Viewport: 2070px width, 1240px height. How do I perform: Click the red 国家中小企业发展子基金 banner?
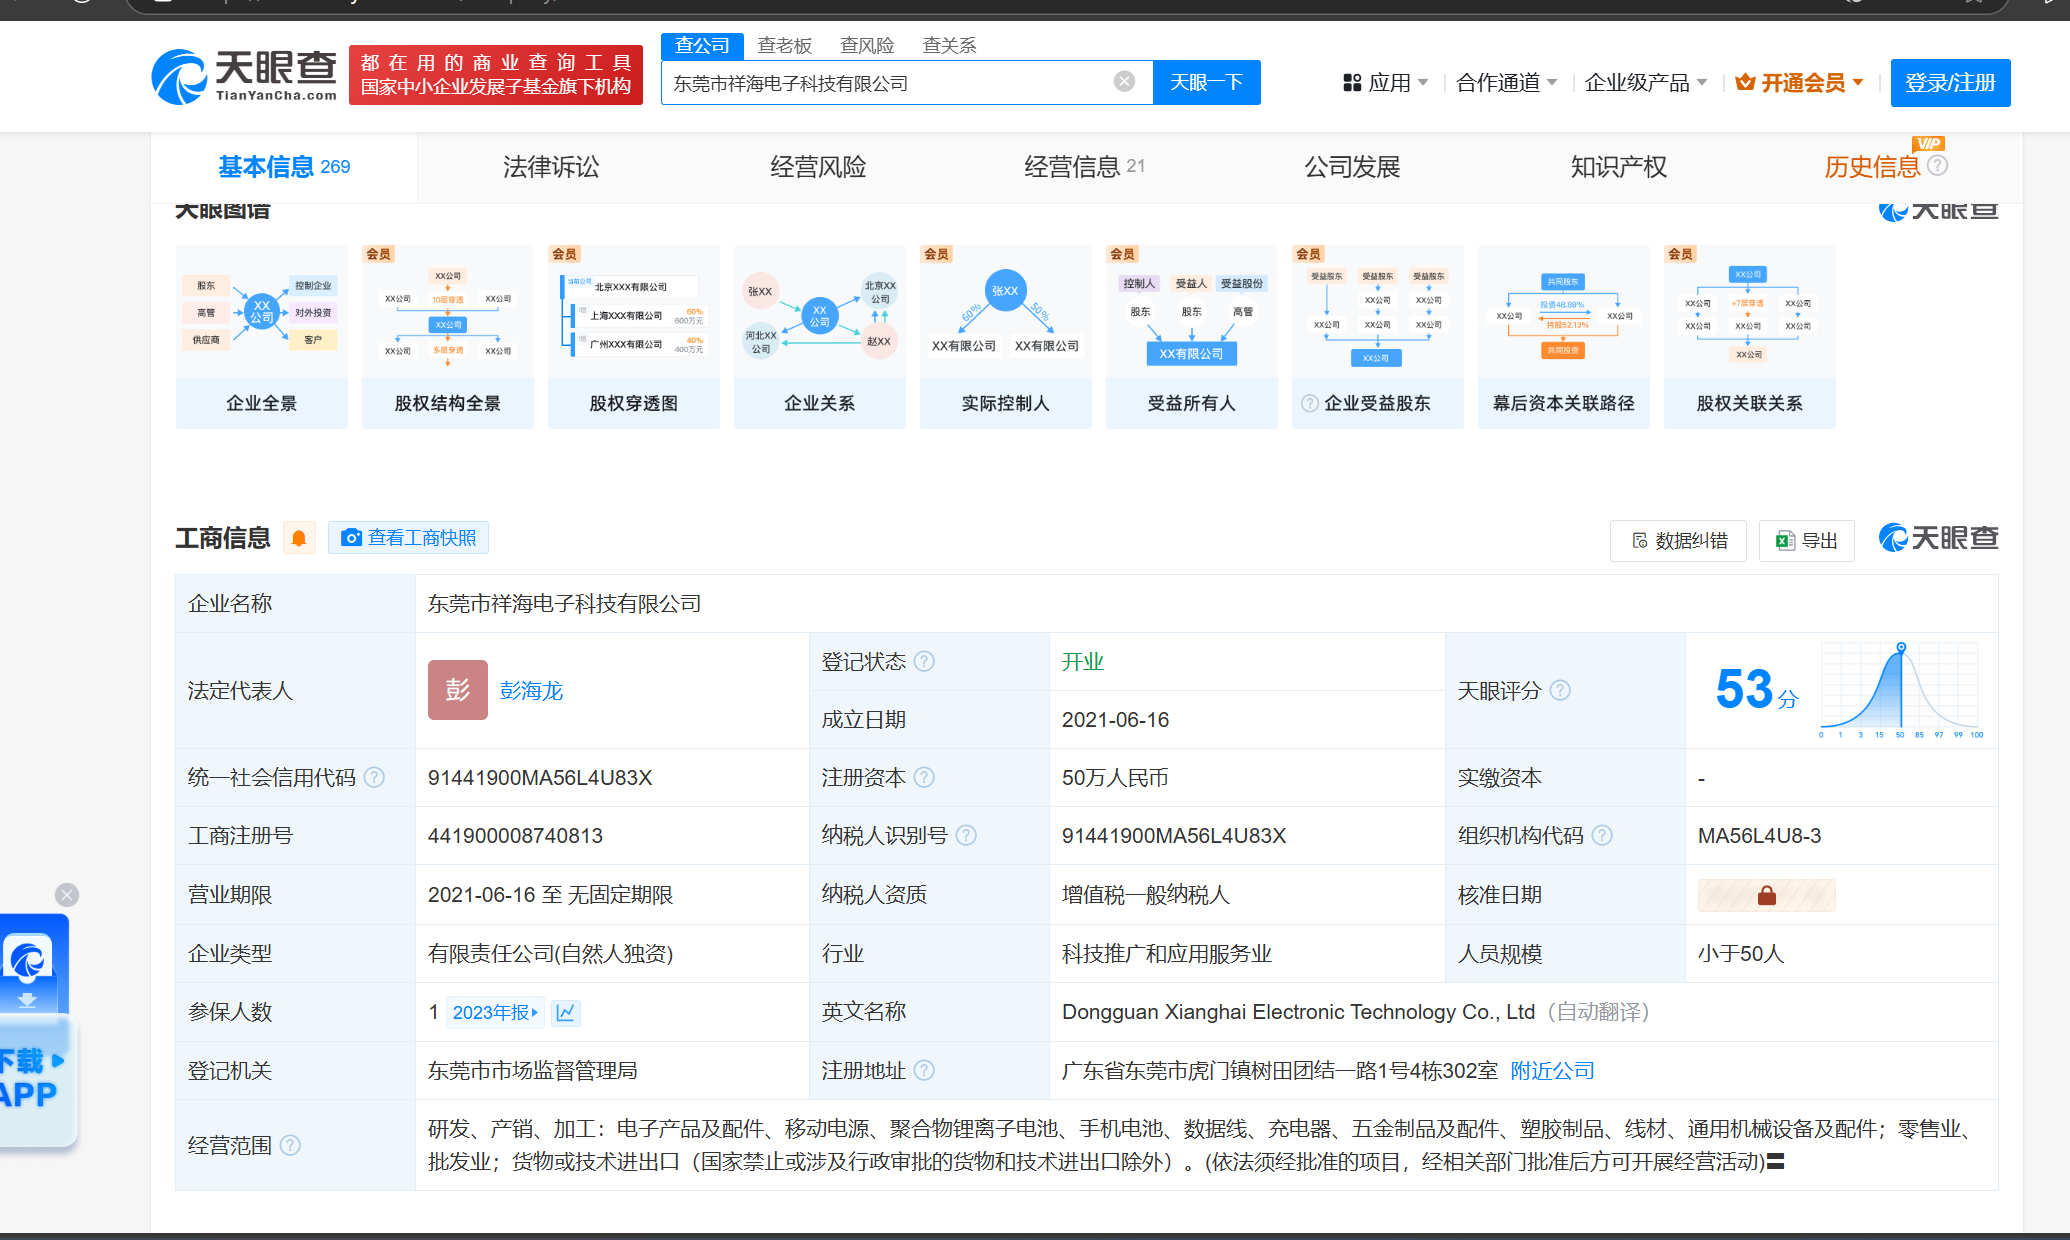tap(496, 75)
